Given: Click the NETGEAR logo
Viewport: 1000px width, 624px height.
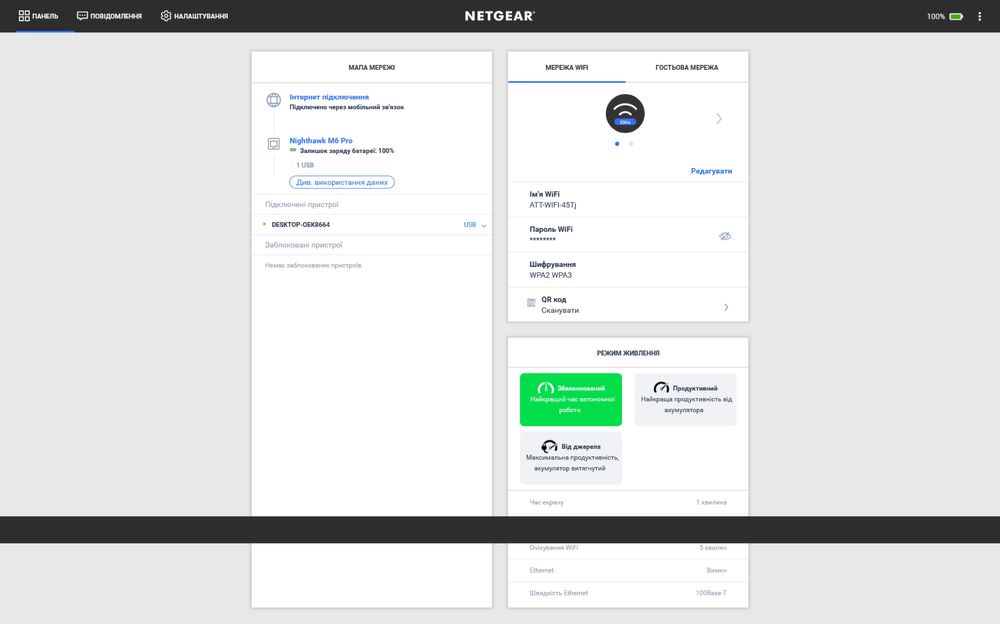Looking at the screenshot, I should tap(499, 16).
